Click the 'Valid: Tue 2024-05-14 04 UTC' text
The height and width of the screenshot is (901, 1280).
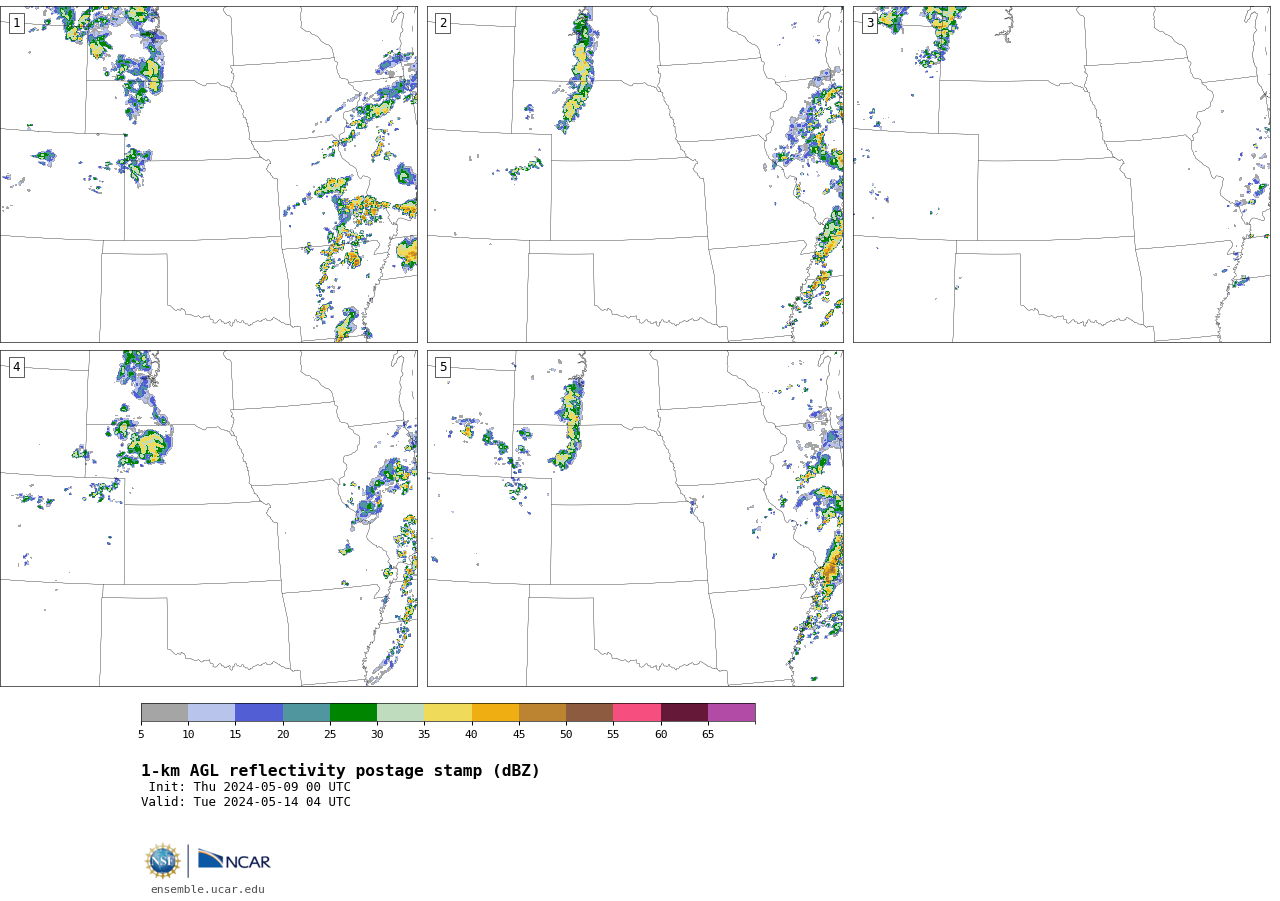[246, 802]
